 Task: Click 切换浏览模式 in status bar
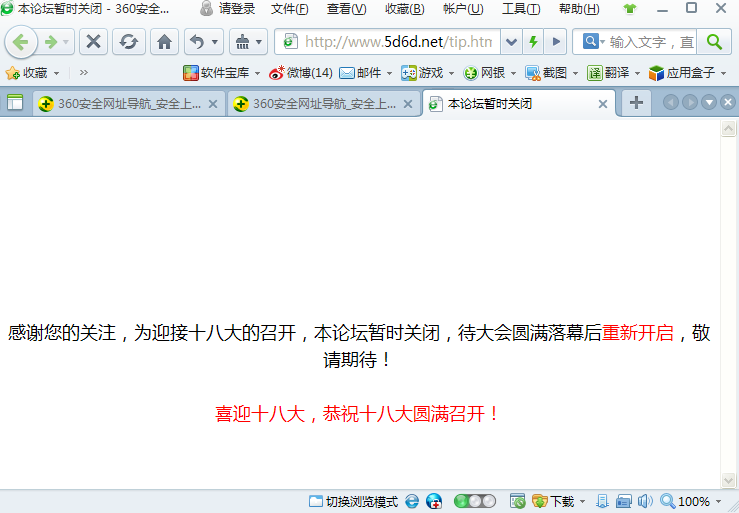(353, 501)
